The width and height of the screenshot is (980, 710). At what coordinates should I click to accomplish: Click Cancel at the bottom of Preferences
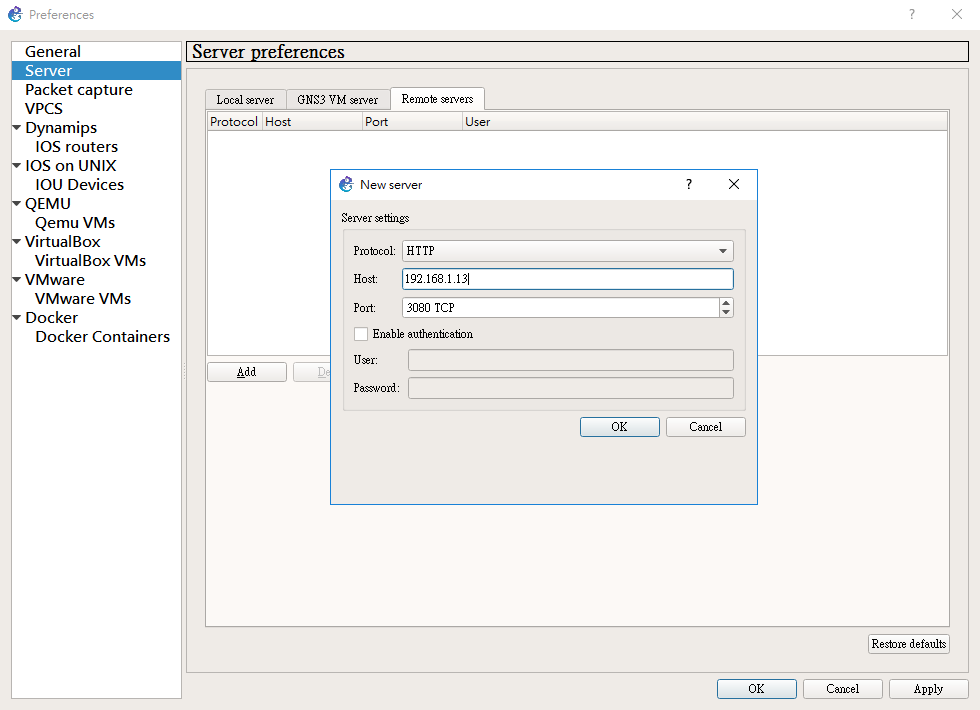842,689
